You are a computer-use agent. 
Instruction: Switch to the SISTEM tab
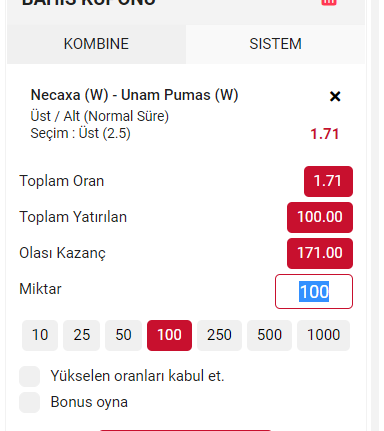275,44
